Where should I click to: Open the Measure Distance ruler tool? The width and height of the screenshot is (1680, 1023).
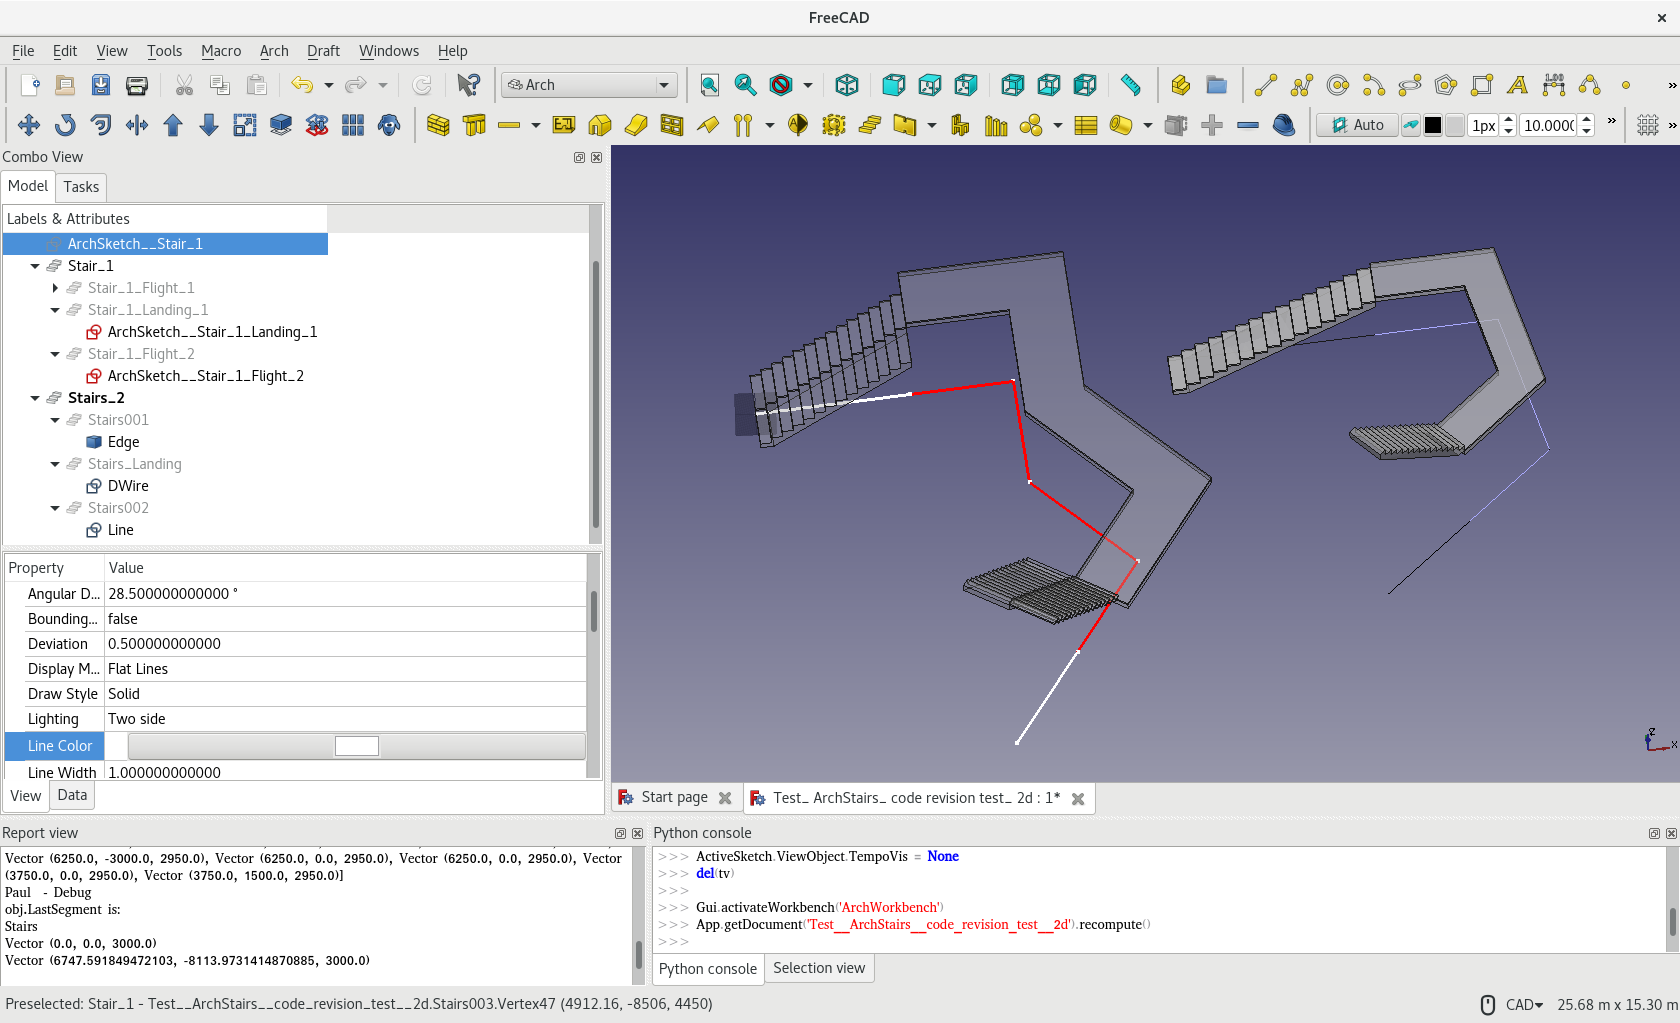coord(1130,85)
